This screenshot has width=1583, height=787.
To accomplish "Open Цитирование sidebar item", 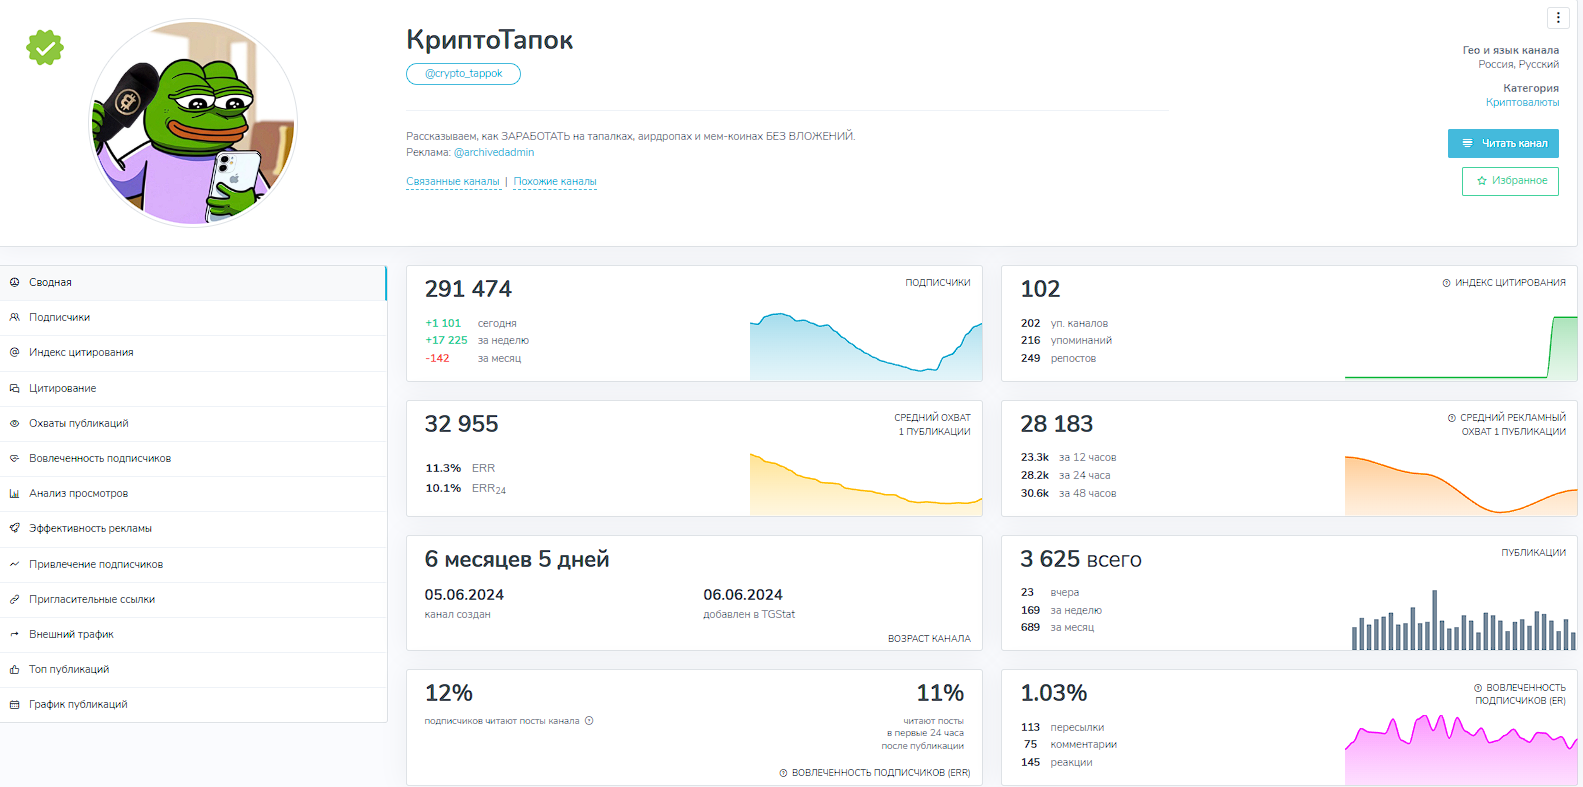I will click(193, 389).
